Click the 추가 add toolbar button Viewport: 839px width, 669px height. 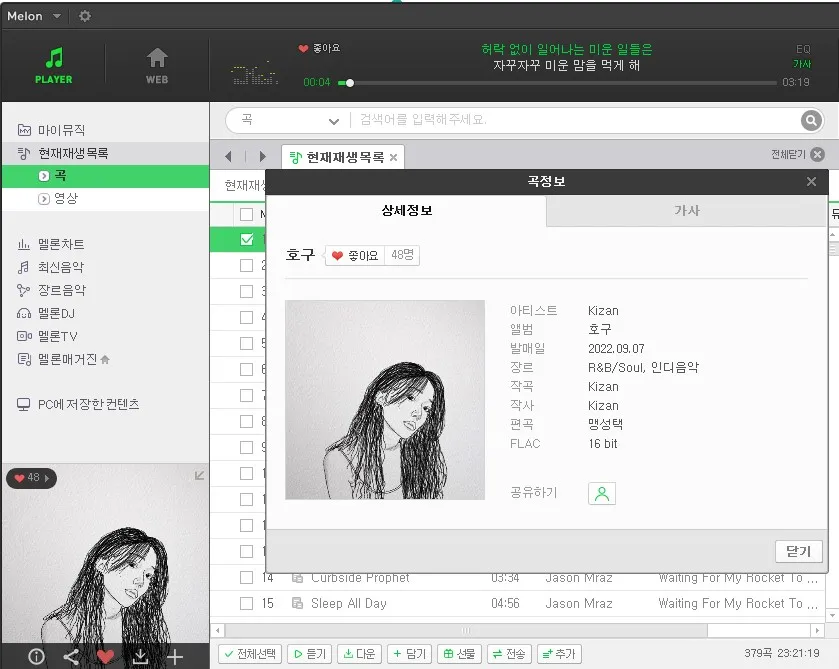[559, 654]
